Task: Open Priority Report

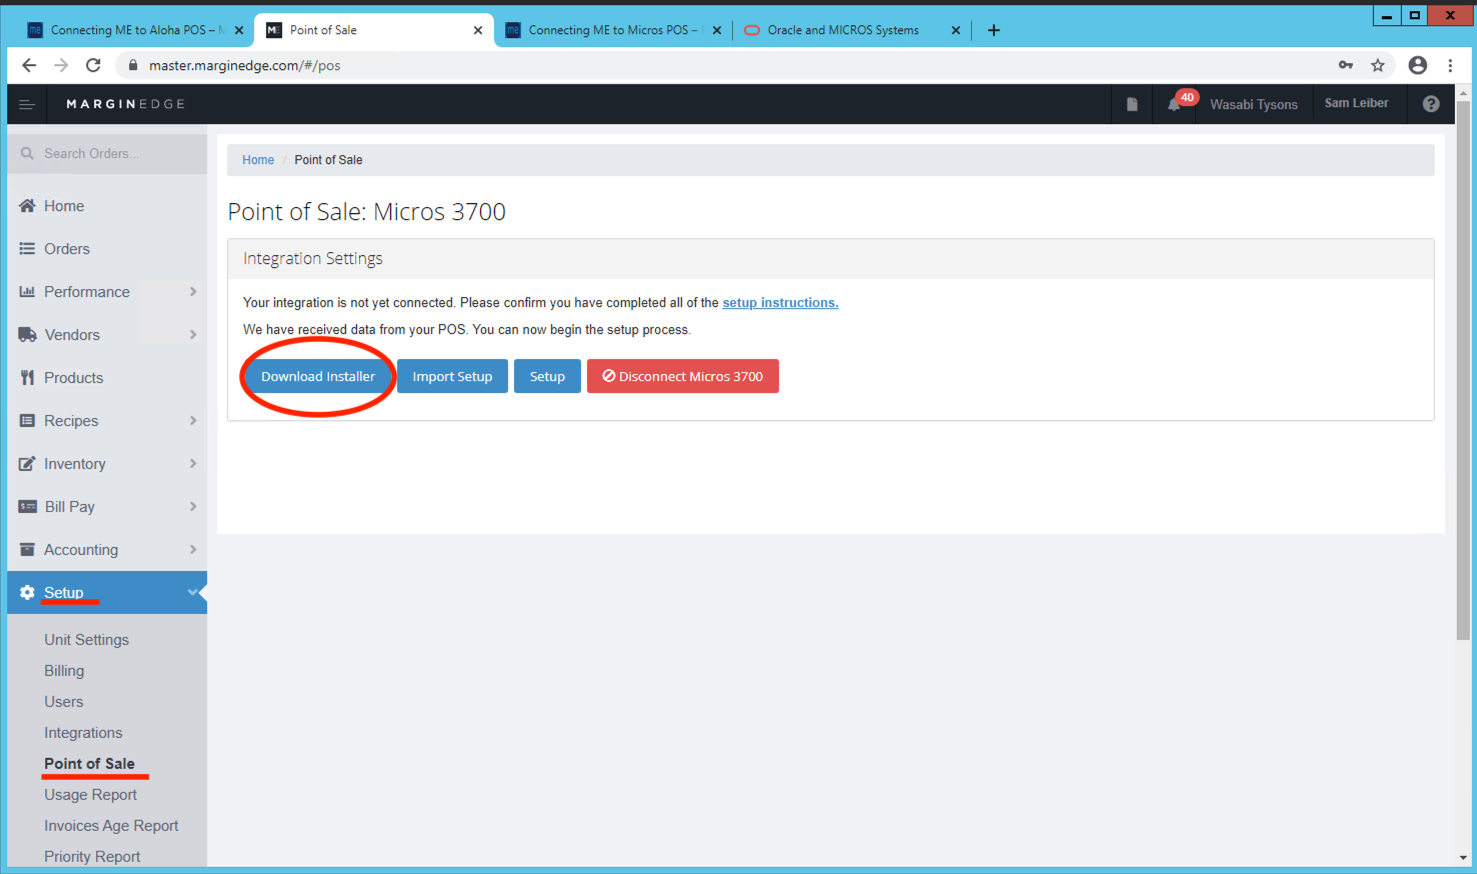Action: click(92, 857)
